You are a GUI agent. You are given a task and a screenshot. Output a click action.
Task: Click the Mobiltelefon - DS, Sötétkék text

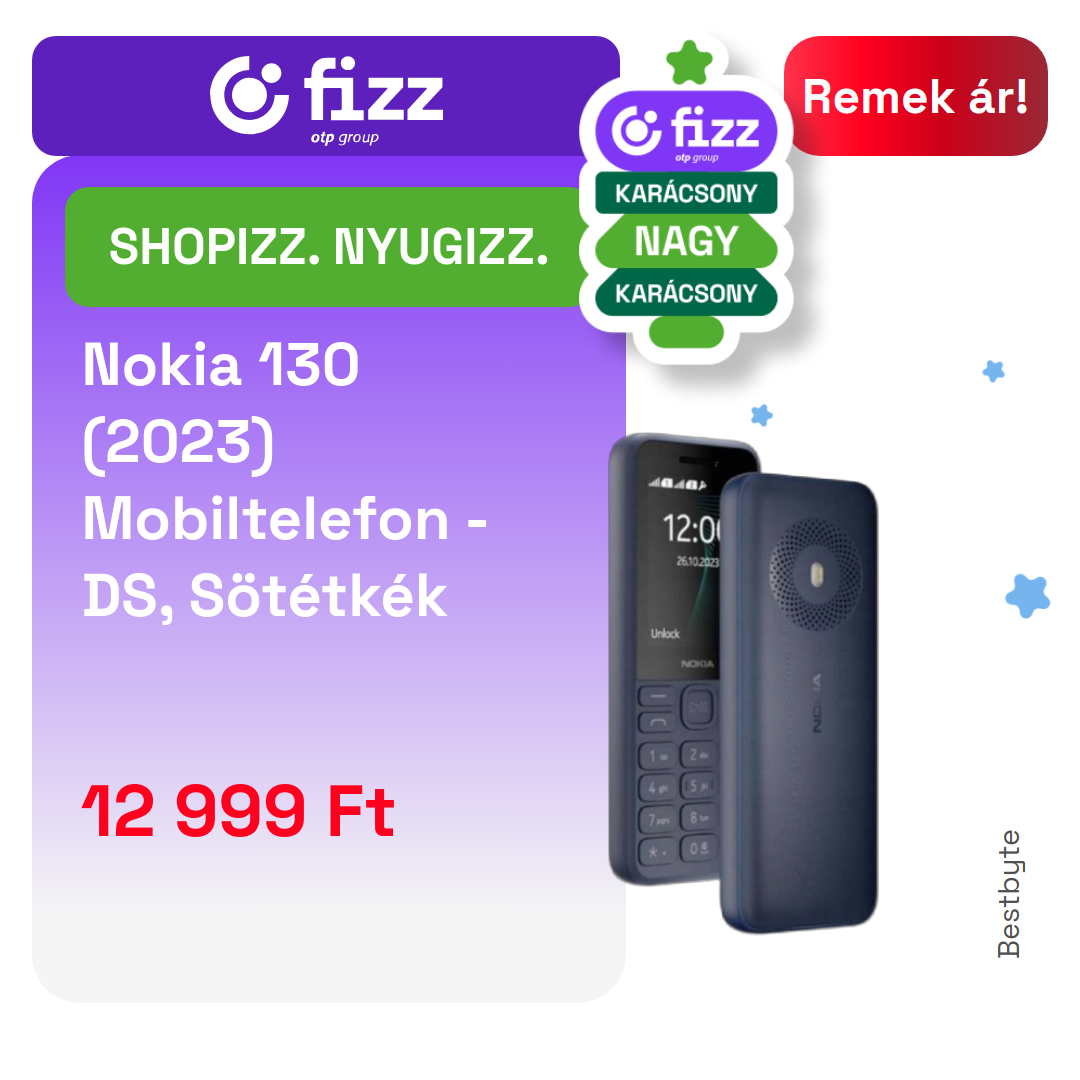coord(284,557)
